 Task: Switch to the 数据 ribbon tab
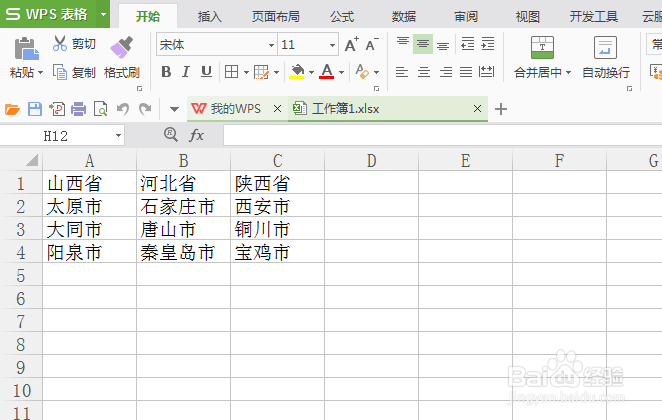404,16
